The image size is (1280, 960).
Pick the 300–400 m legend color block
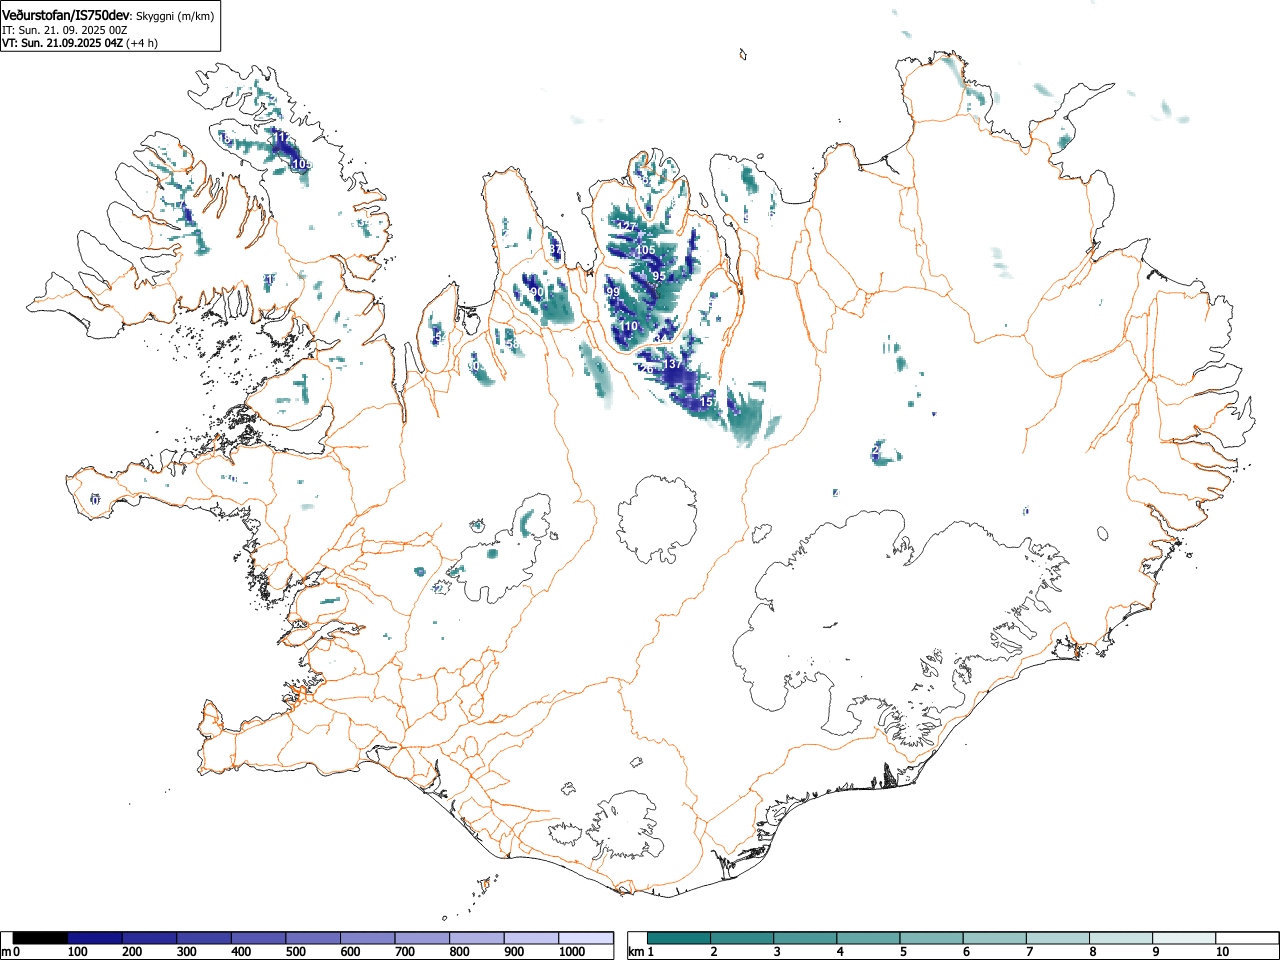point(204,938)
